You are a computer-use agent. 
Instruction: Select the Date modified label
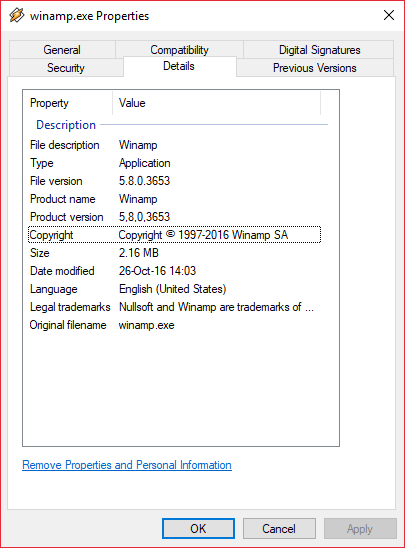pyautogui.click(x=62, y=271)
